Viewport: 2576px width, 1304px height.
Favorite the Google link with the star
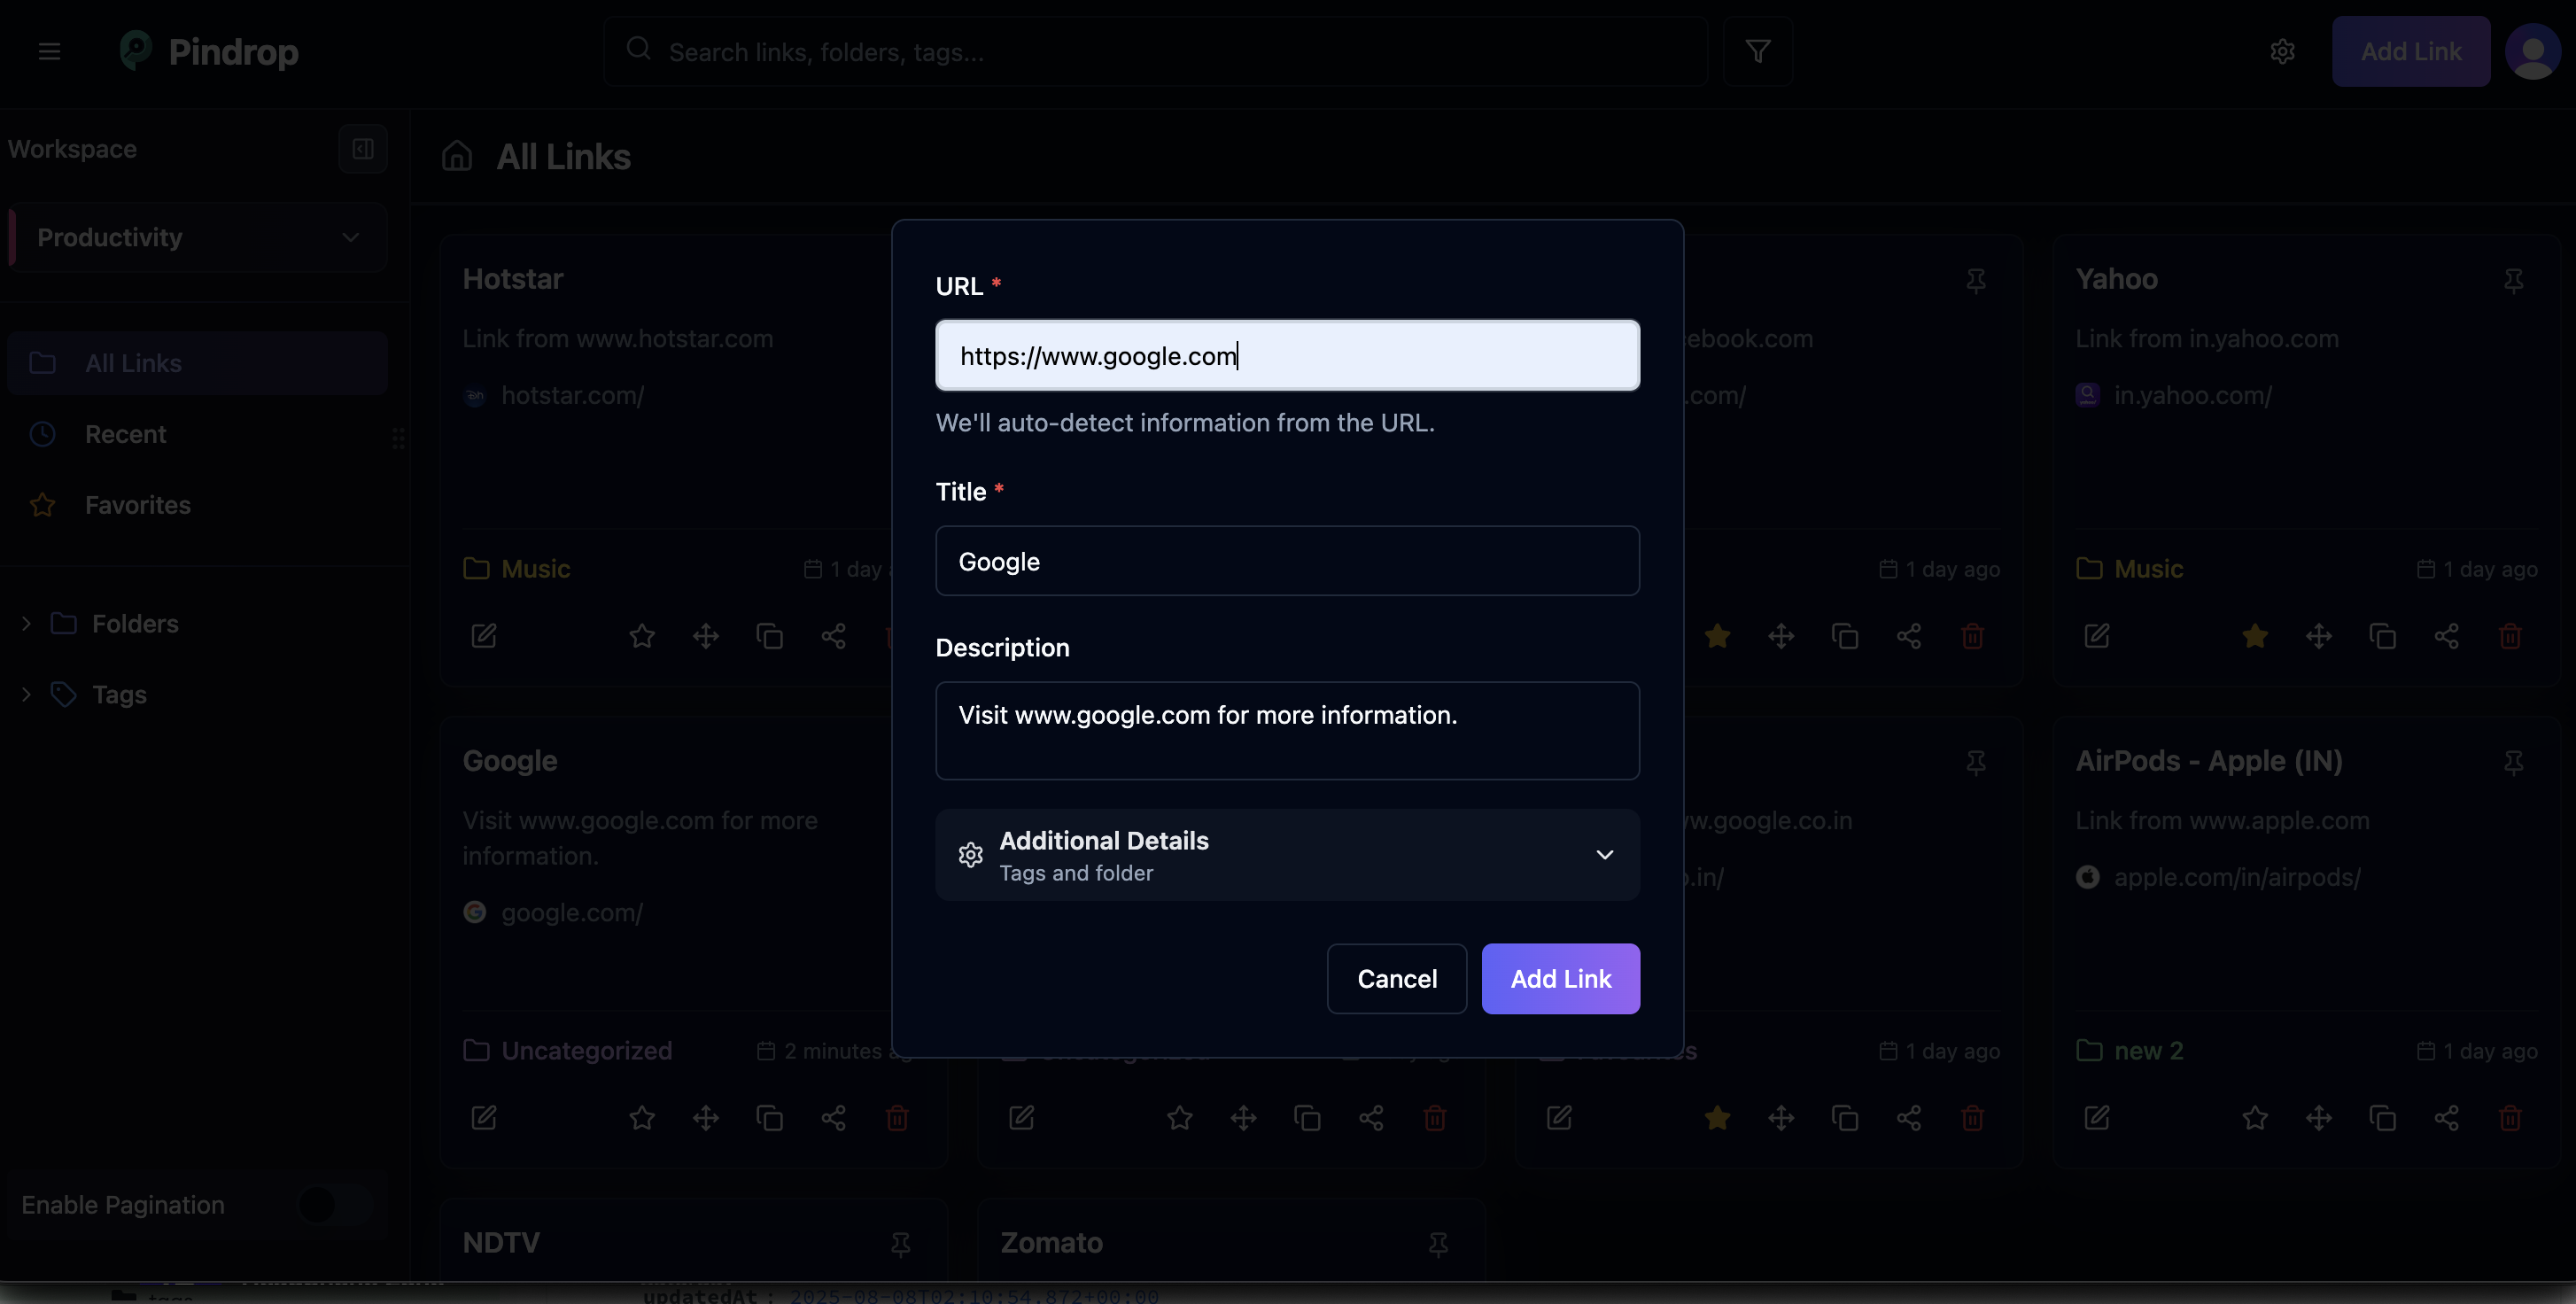pos(641,1118)
